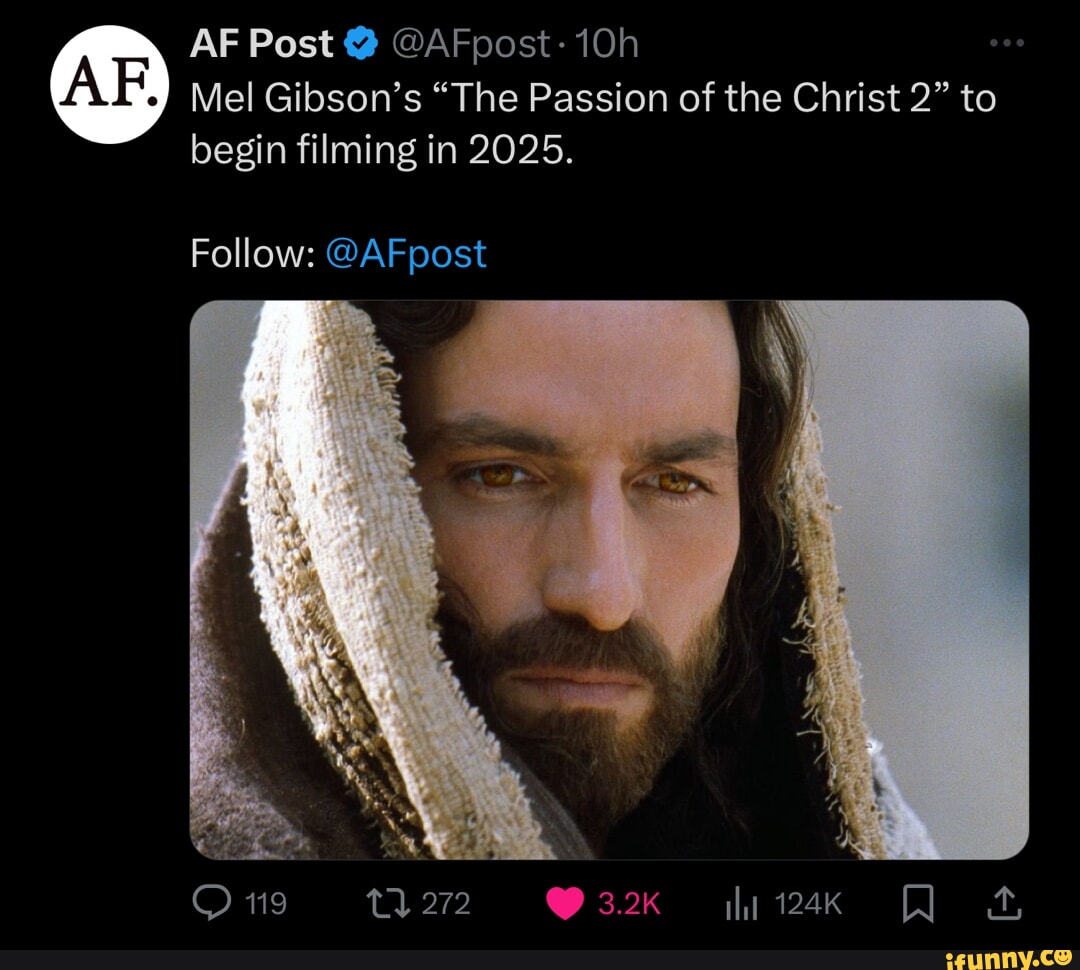Click the 272 reposts count
1080x970 pixels.
pos(446,903)
